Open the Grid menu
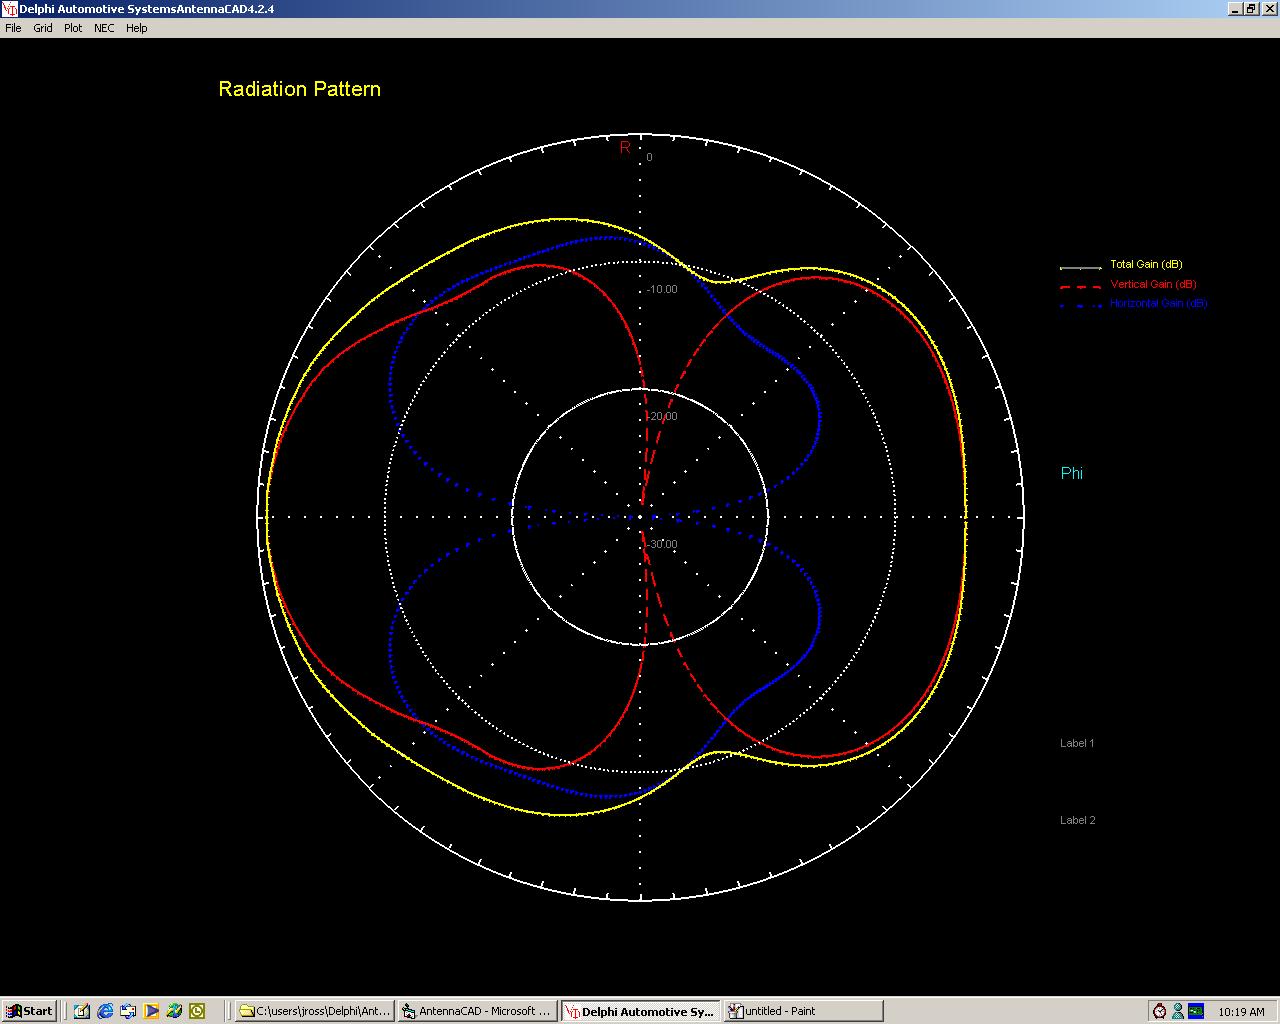 pyautogui.click(x=43, y=28)
